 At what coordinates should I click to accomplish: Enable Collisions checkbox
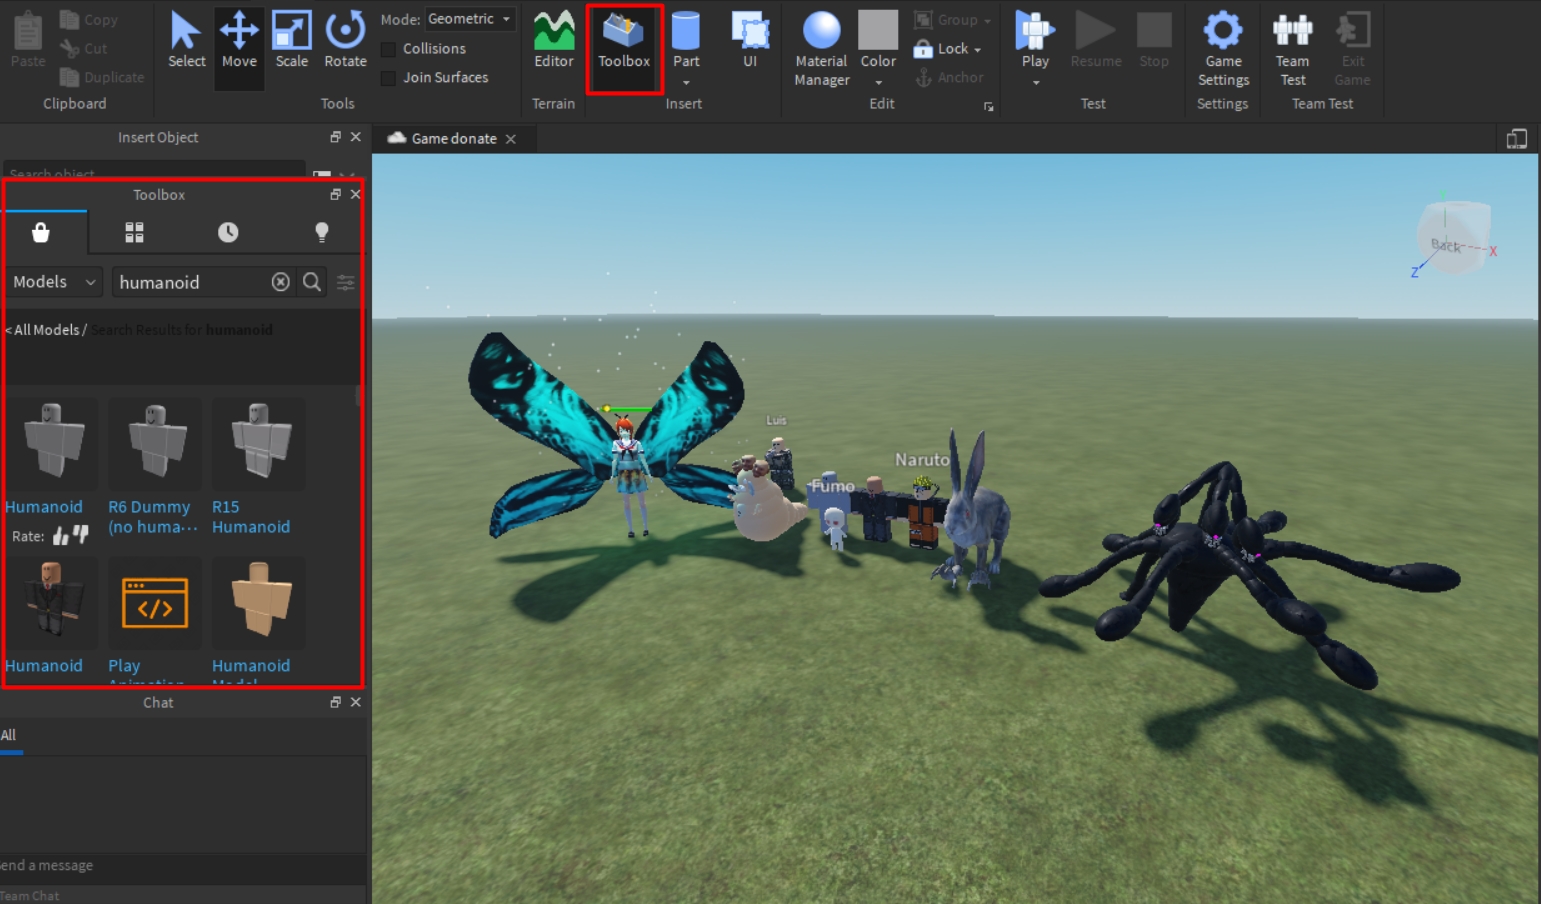click(x=389, y=49)
